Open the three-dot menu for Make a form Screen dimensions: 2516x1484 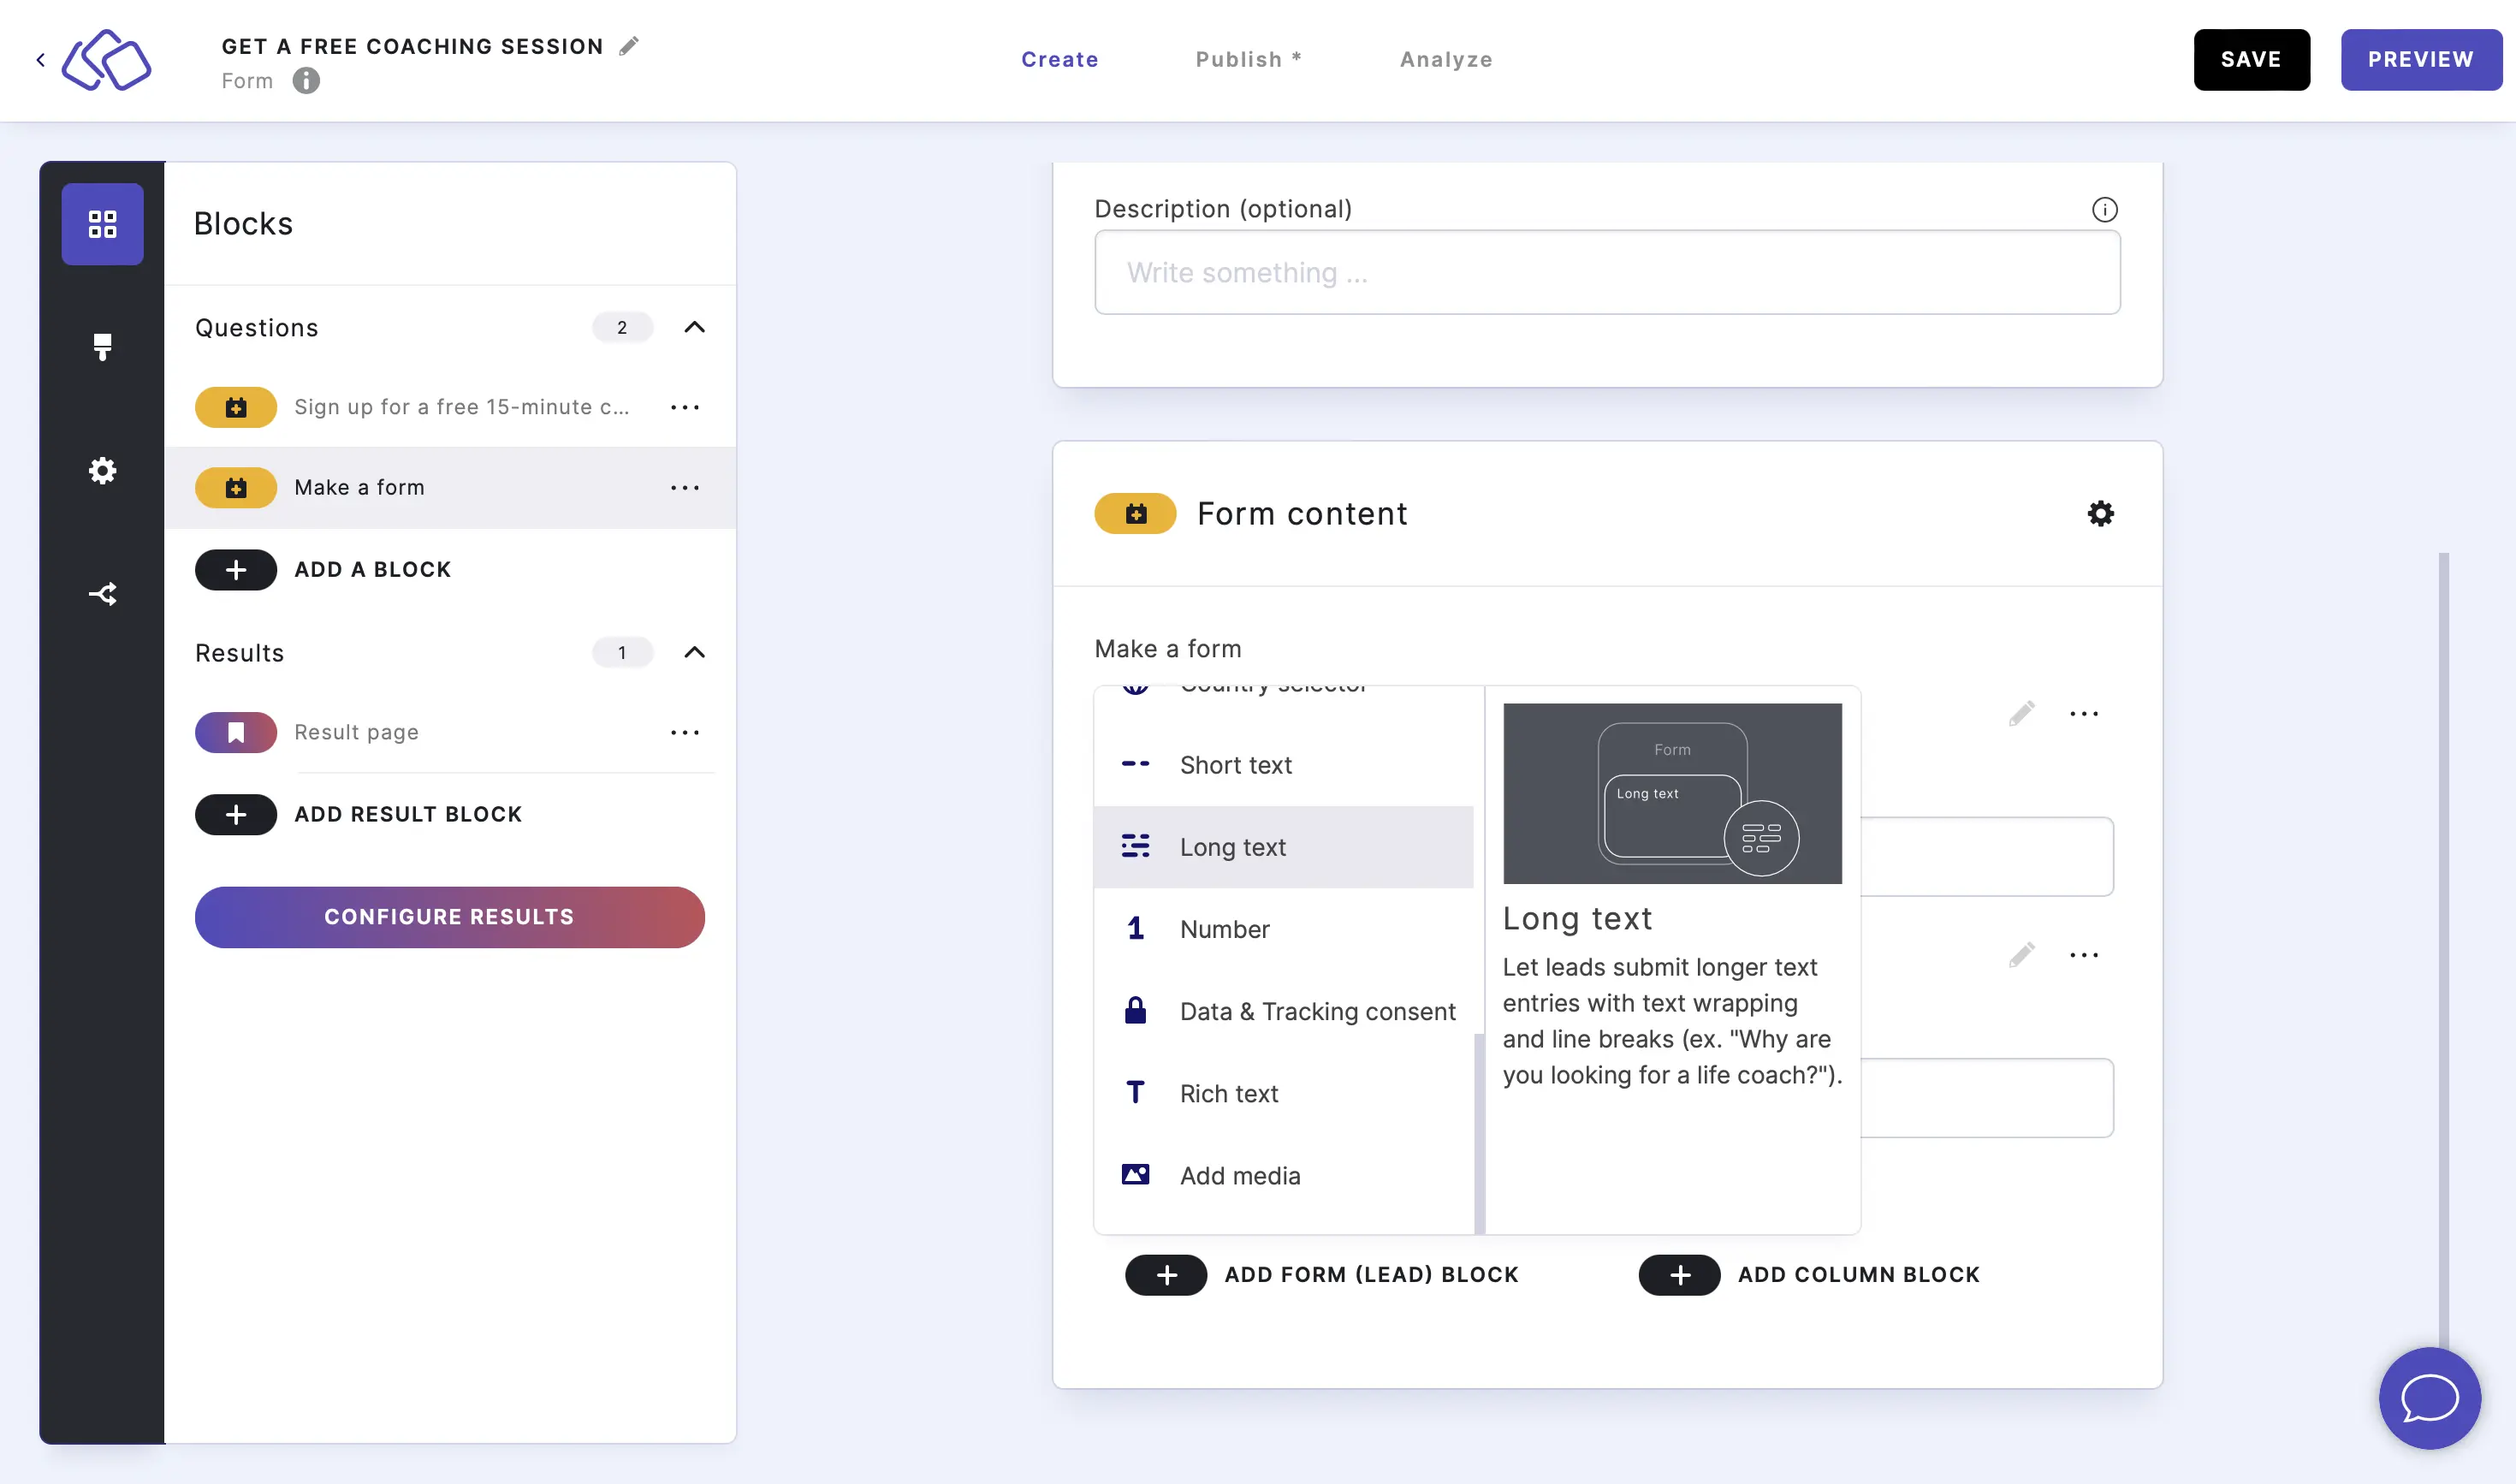(x=685, y=488)
